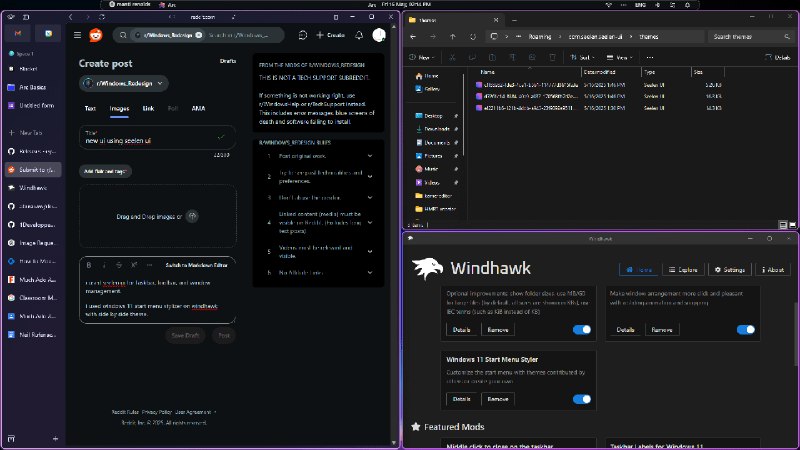Click the Post submit button
The image size is (800, 450).
224,335
